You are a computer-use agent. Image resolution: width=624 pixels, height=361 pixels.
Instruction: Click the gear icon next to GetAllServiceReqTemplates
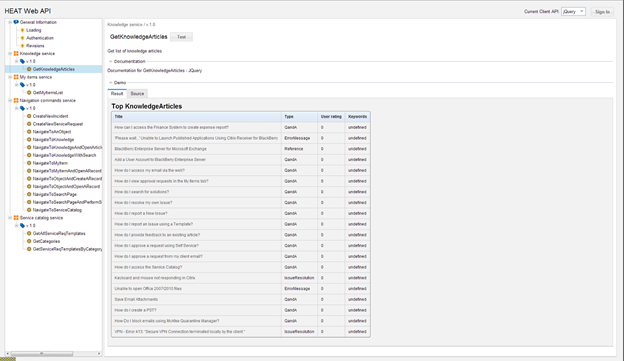(29, 233)
